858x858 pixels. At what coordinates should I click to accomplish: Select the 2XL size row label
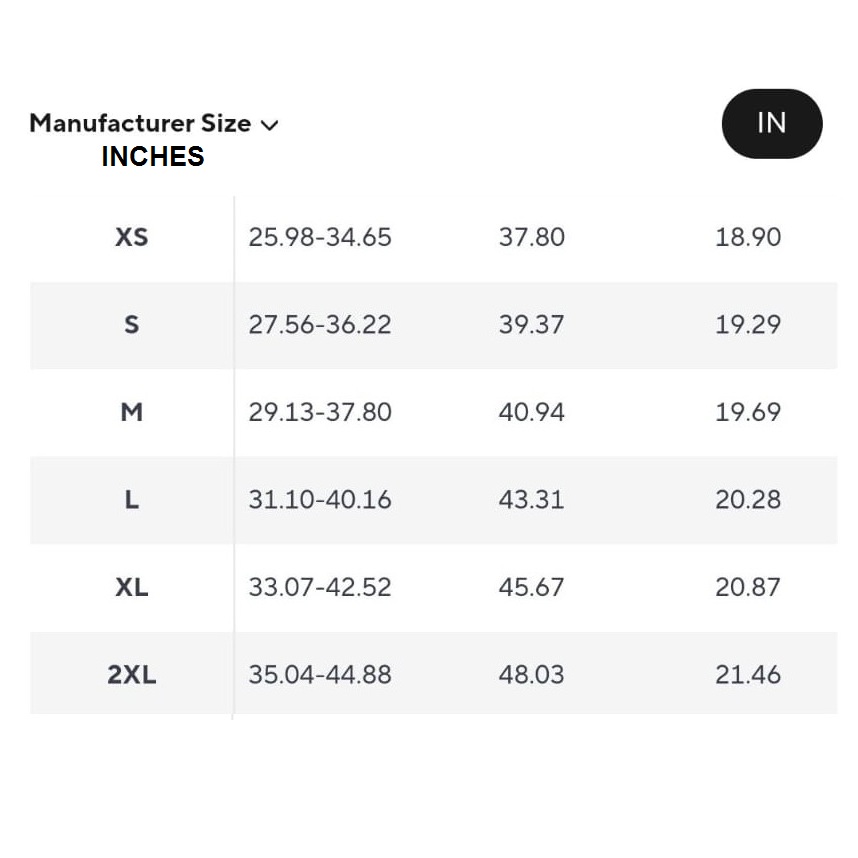pos(132,675)
